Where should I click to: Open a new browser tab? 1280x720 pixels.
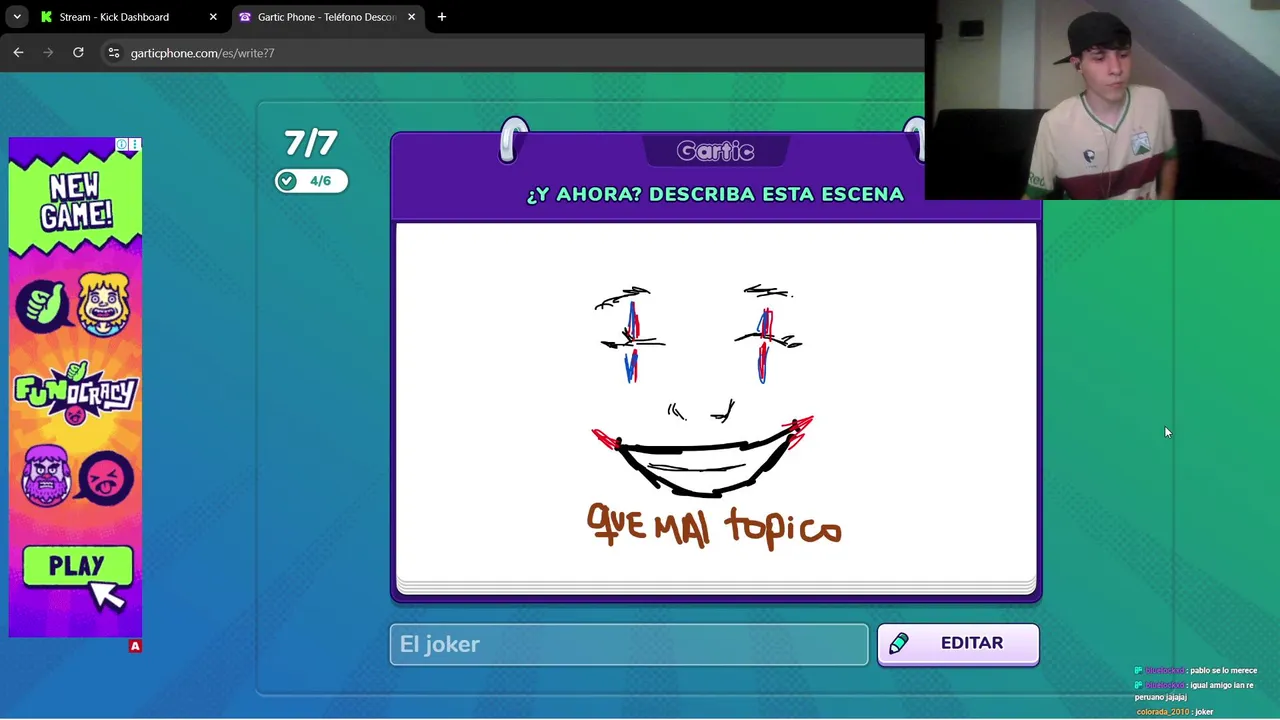[x=442, y=17]
